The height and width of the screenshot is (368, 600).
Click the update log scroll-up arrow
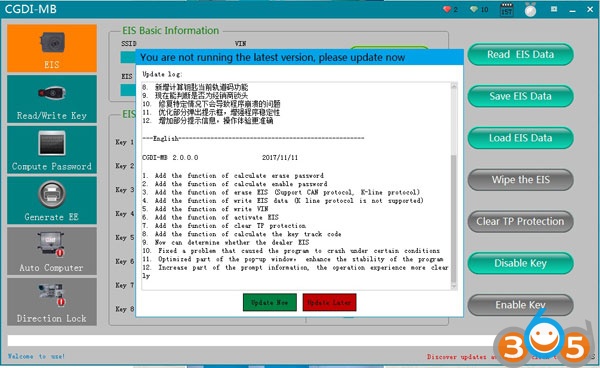(x=454, y=86)
